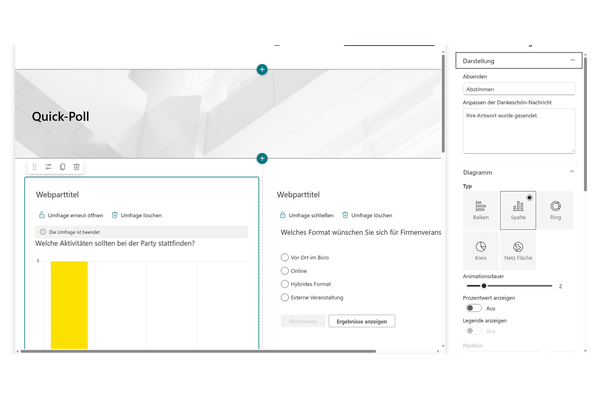Click the web part delete trash icon
This screenshot has width=600, height=400.
77,167
